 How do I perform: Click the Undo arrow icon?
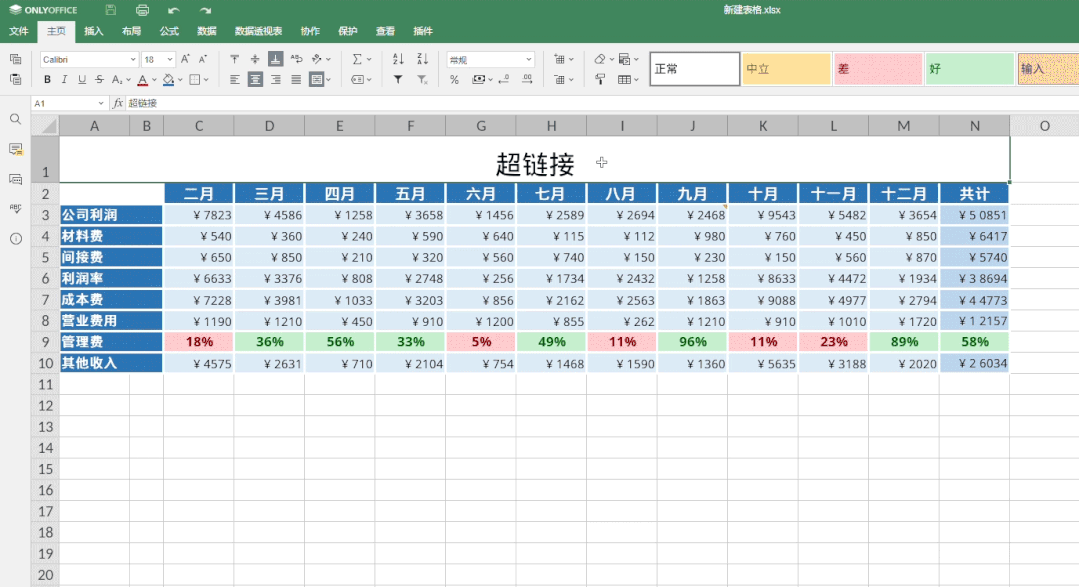click(x=173, y=10)
